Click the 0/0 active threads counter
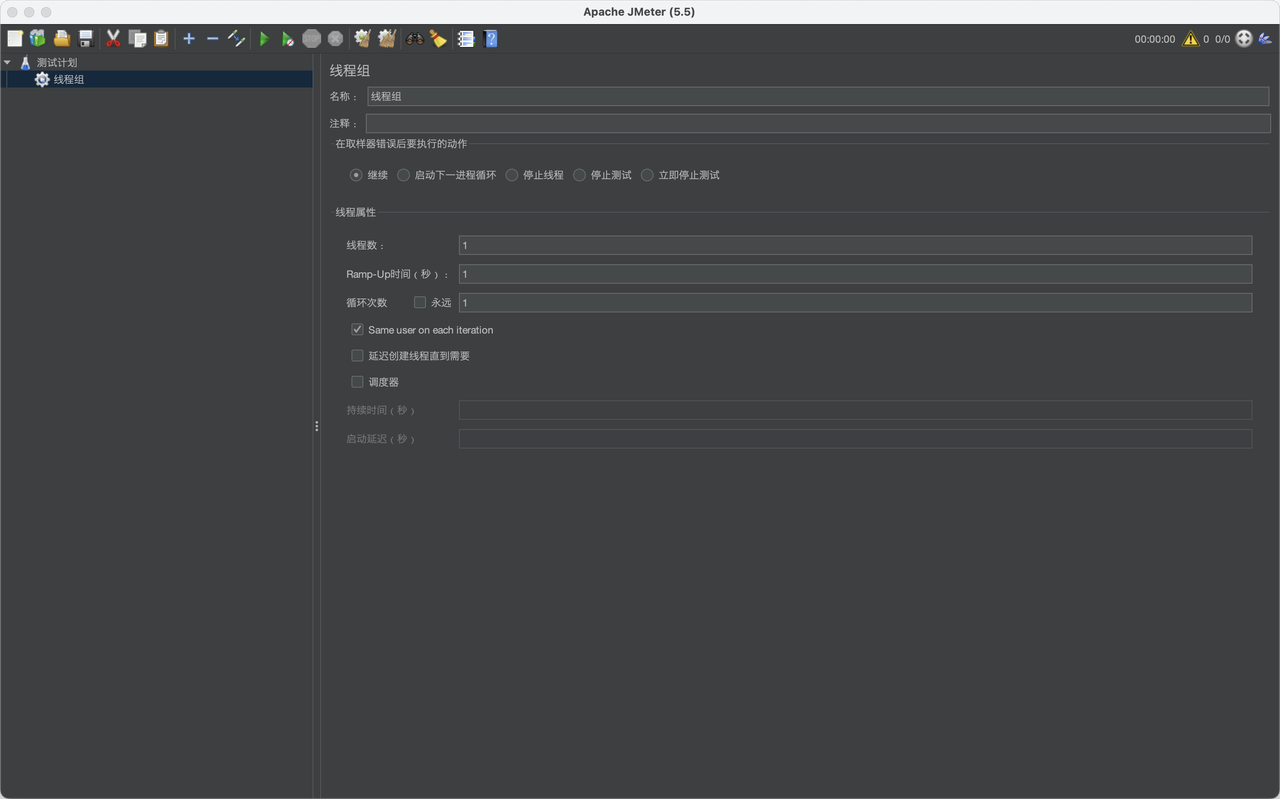1280x799 pixels. pos(1222,39)
